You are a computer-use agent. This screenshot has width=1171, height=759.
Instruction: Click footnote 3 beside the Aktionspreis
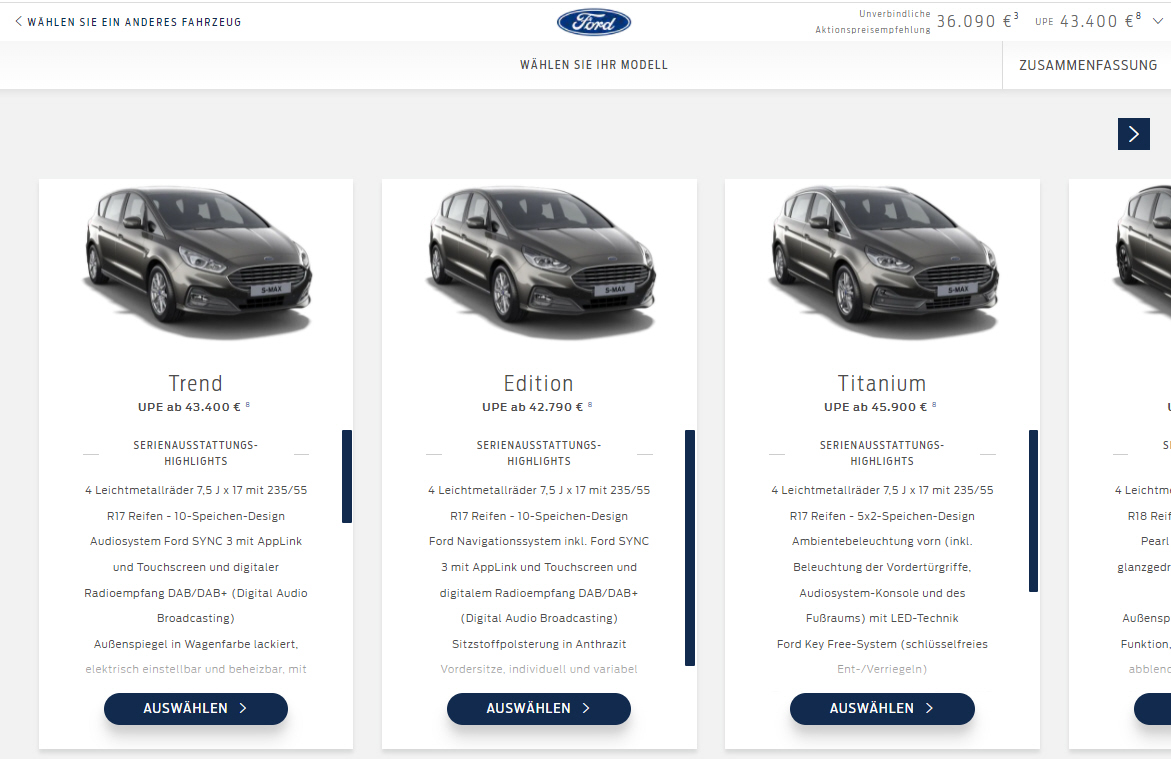point(1016,16)
